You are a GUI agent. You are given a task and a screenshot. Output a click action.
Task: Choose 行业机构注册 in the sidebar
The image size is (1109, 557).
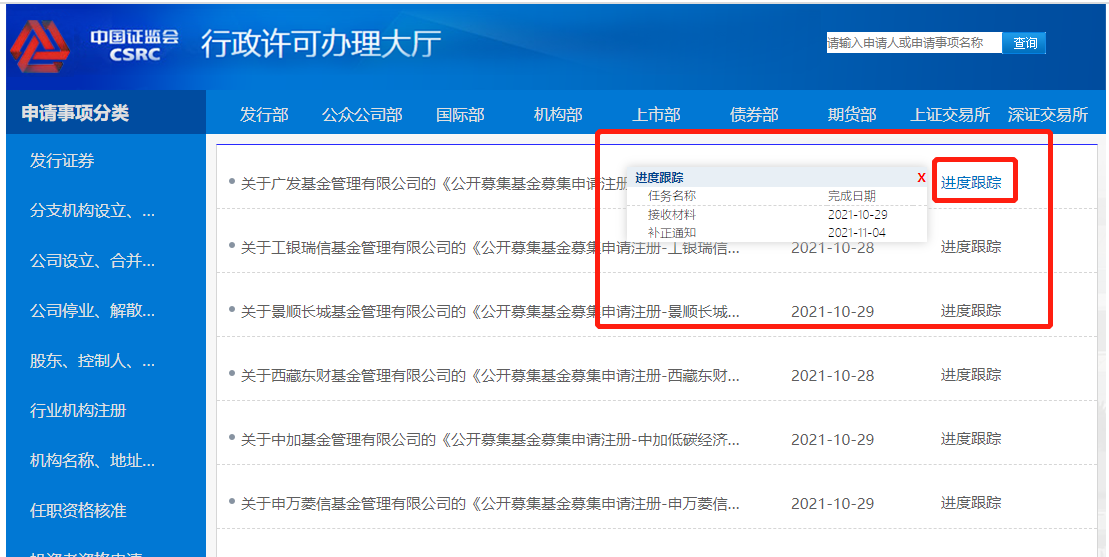point(78,411)
